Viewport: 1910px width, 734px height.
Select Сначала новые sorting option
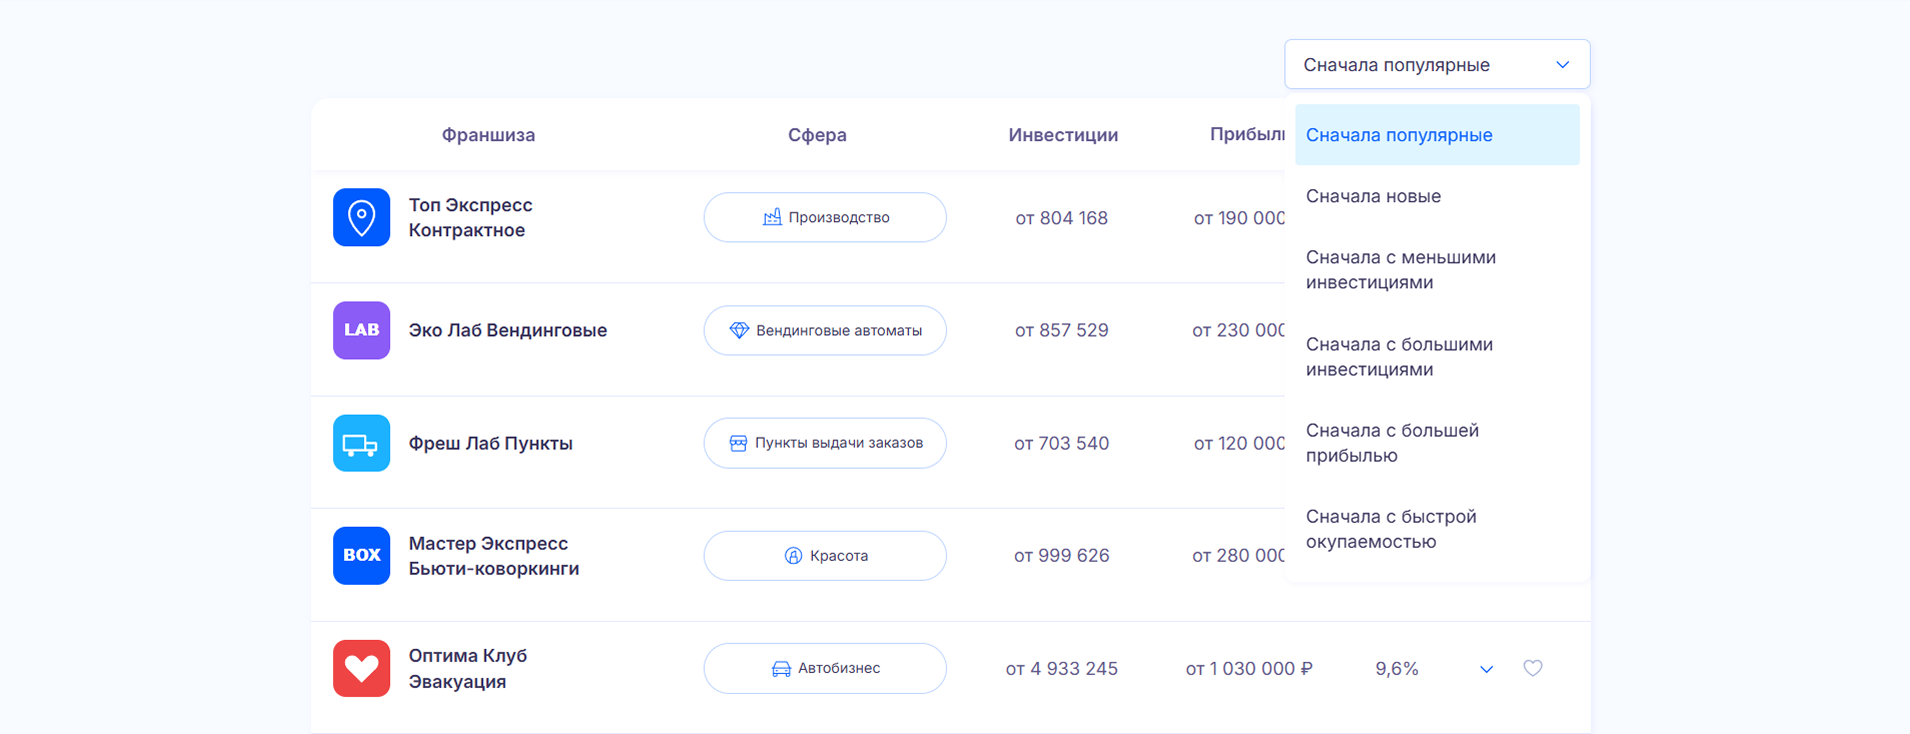1437,196
